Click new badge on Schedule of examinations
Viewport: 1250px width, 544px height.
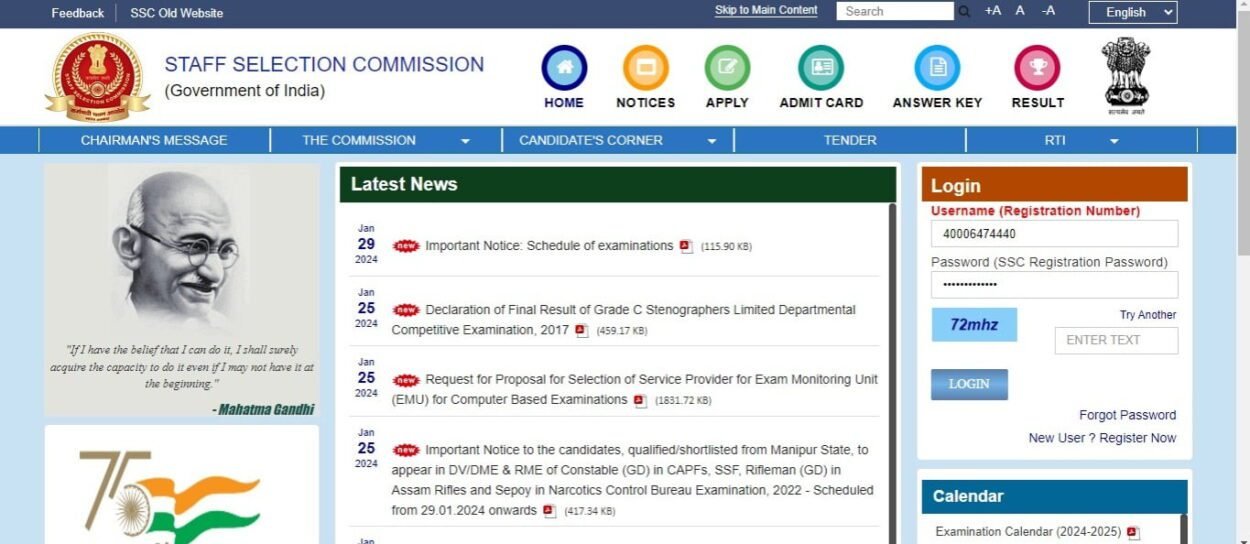pyautogui.click(x=406, y=246)
